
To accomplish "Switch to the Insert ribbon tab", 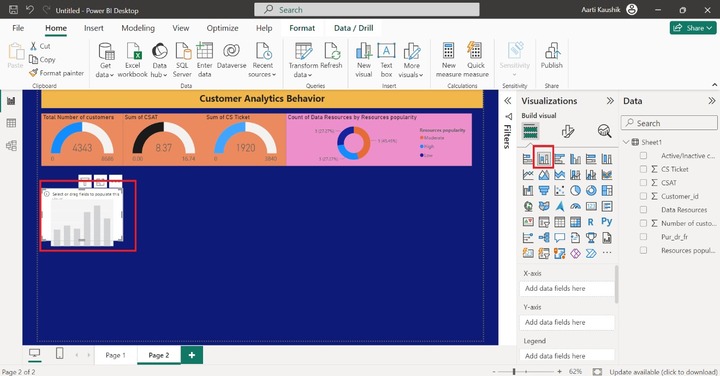I will coord(94,28).
